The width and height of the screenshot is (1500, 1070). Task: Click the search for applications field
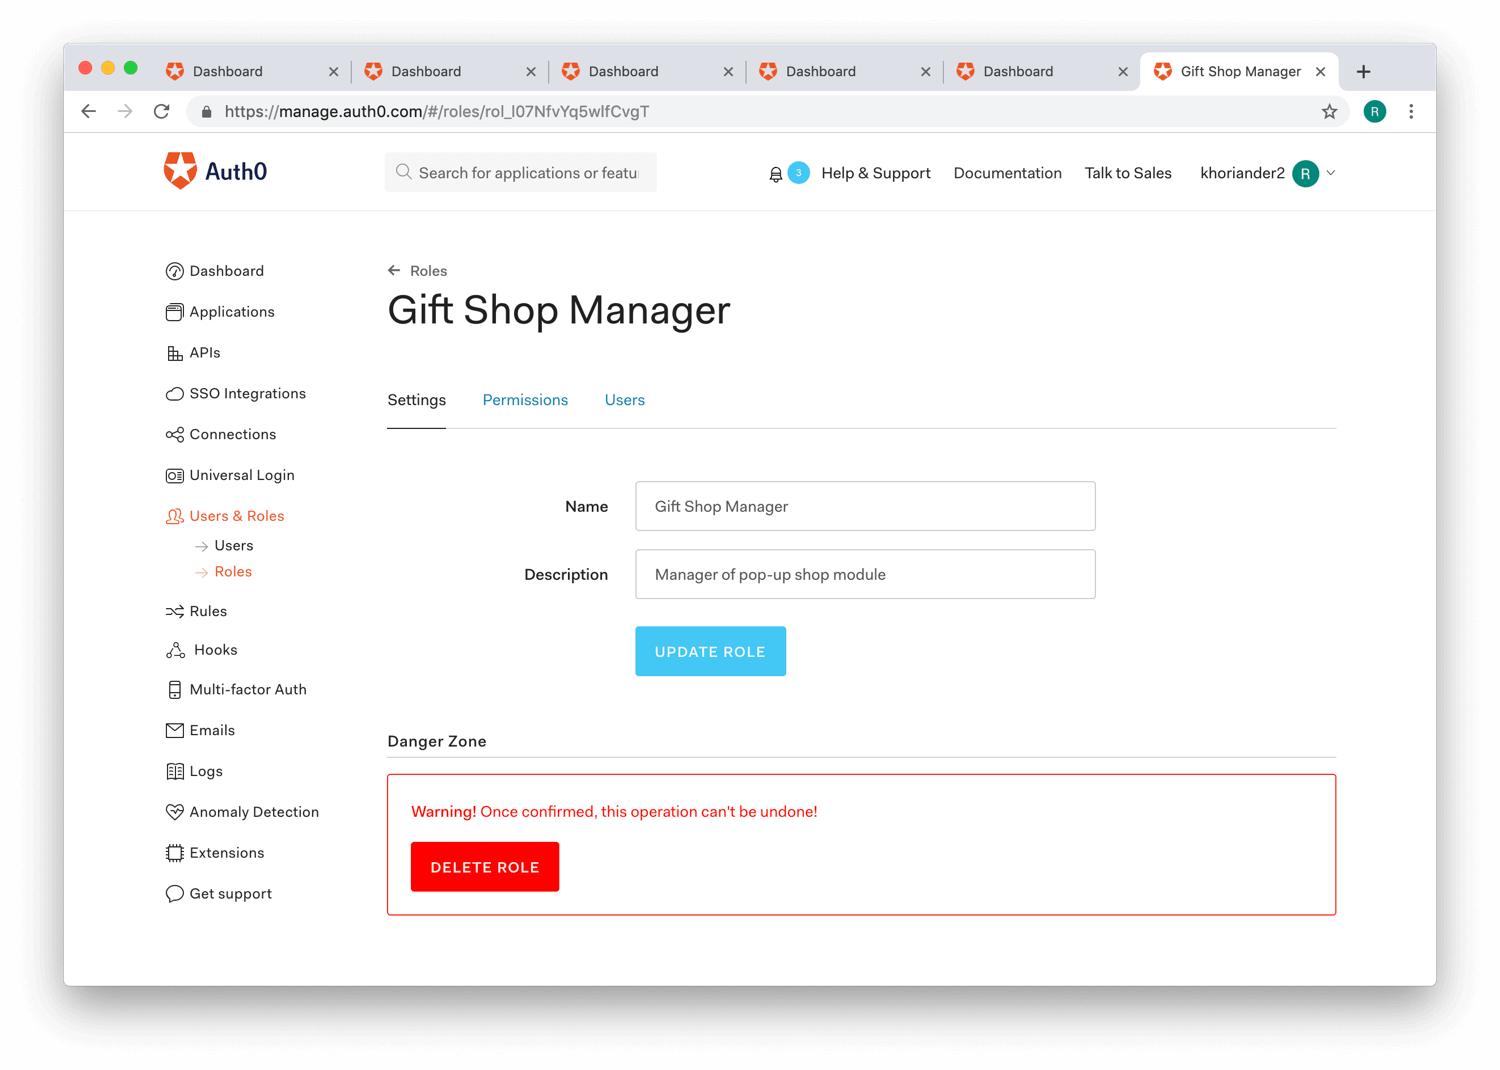pyautogui.click(x=521, y=173)
